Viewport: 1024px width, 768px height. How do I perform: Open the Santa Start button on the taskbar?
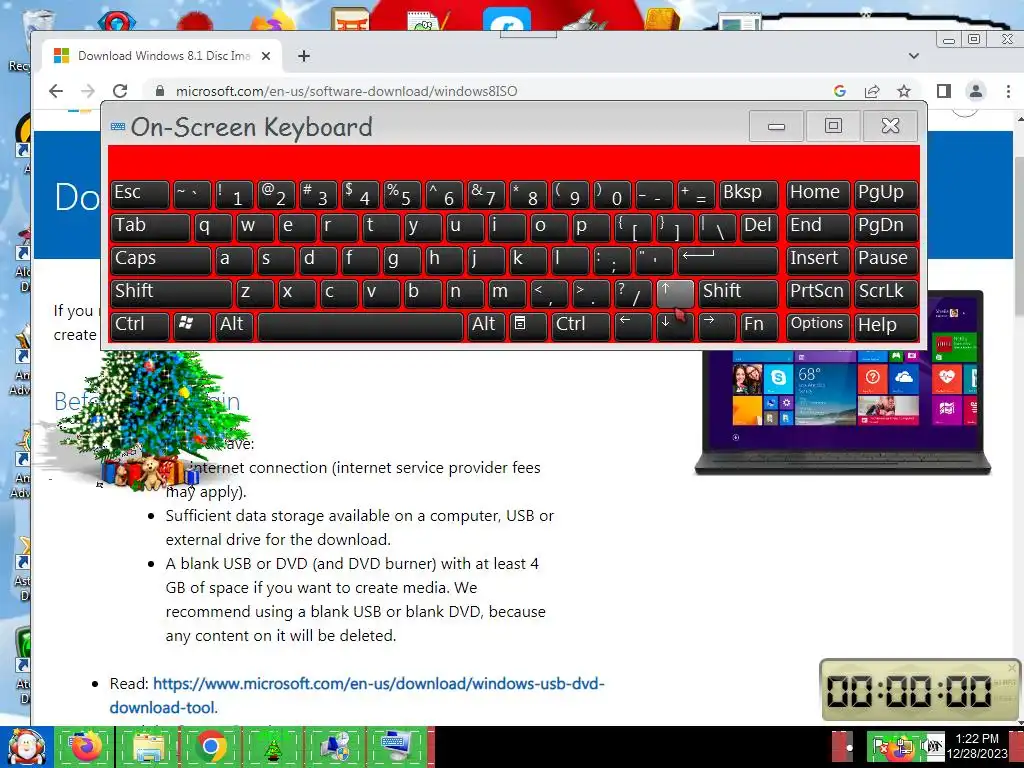coord(26,746)
